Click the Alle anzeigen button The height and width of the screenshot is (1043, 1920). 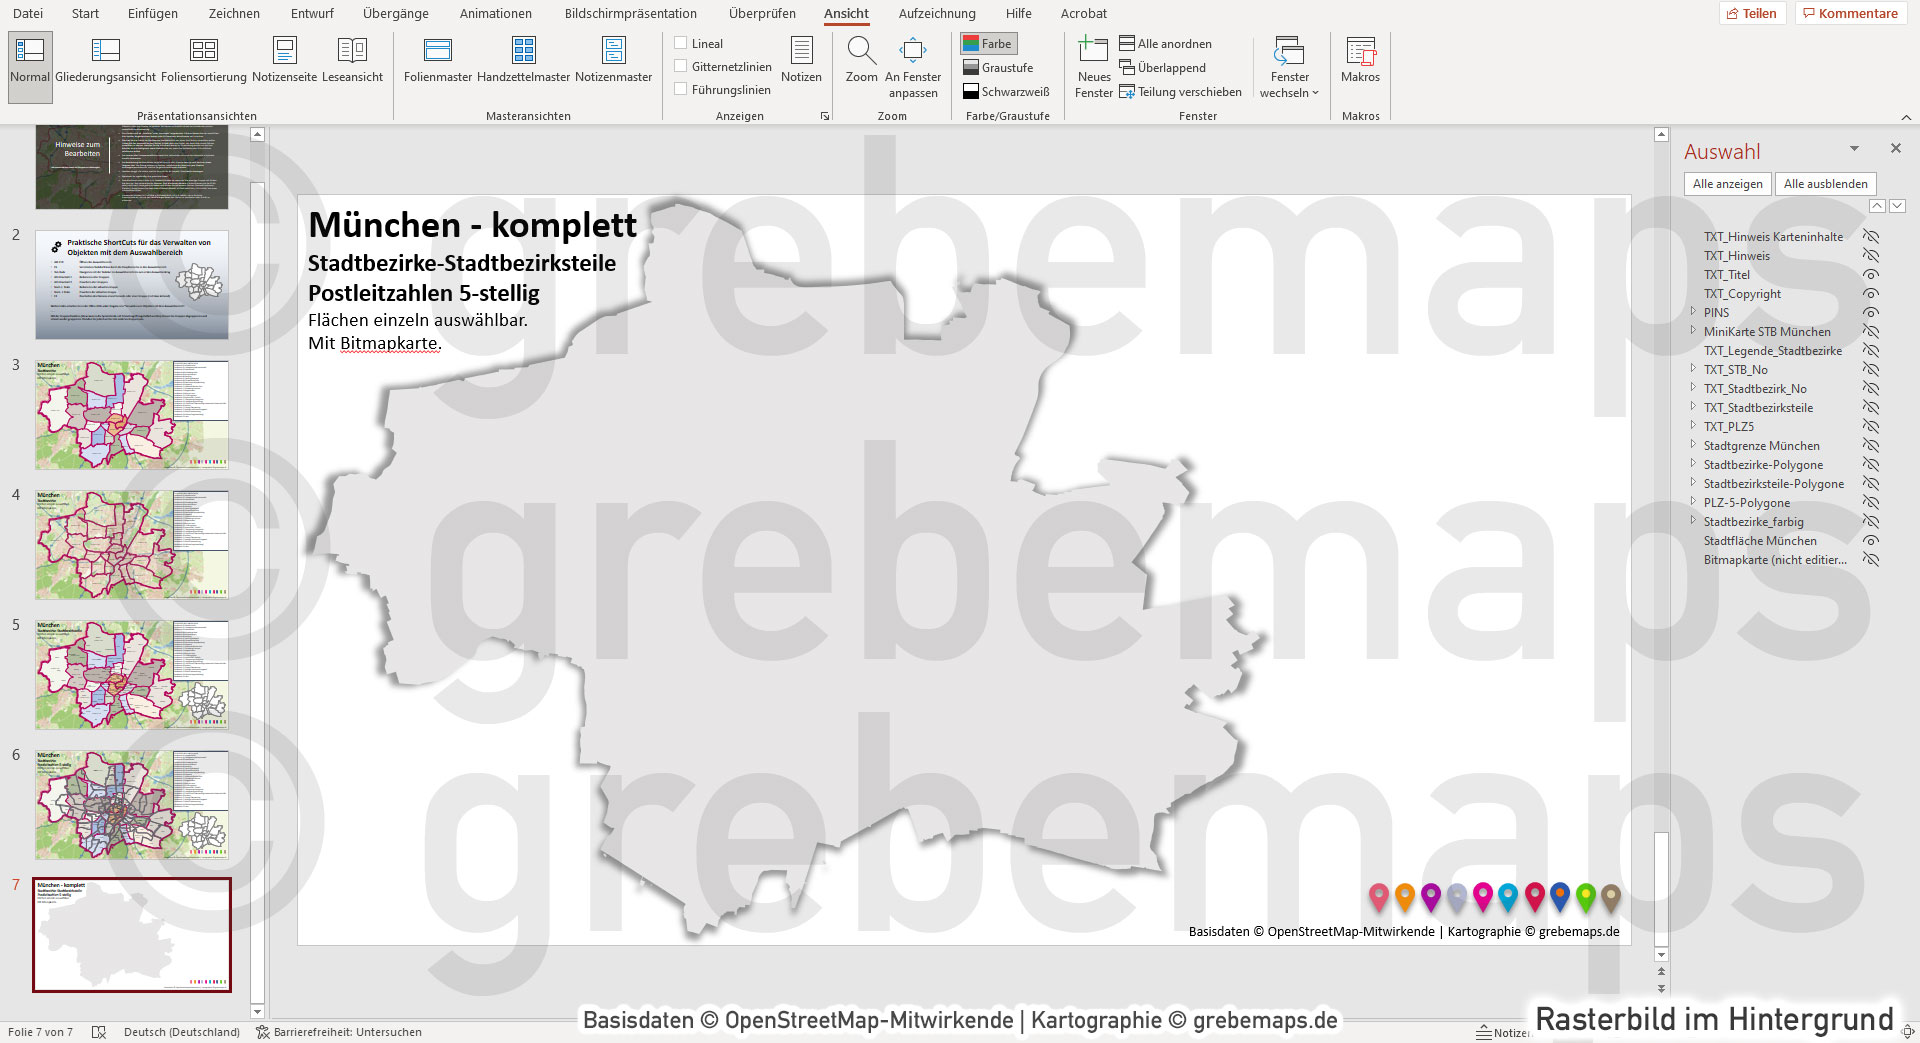coord(1727,183)
